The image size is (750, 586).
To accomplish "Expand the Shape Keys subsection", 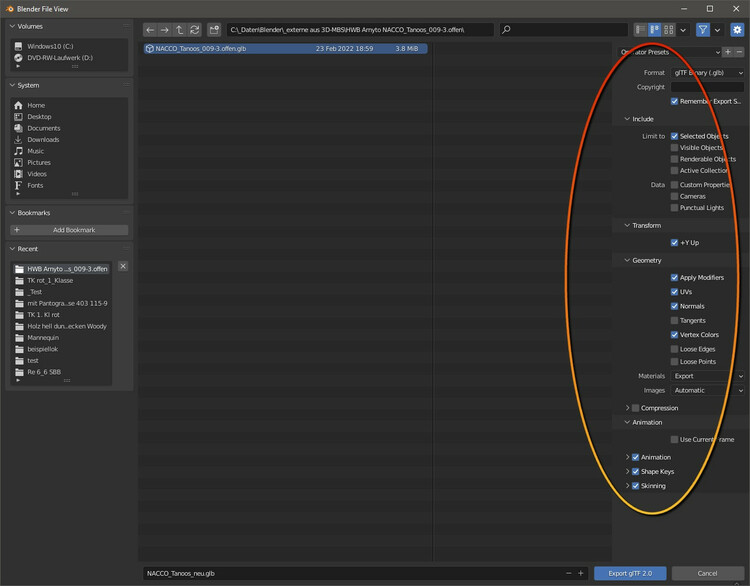I will (x=627, y=471).
